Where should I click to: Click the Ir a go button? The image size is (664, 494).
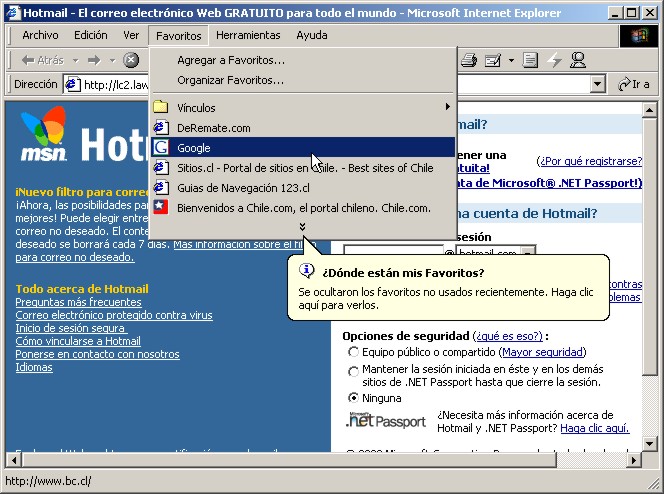634,84
